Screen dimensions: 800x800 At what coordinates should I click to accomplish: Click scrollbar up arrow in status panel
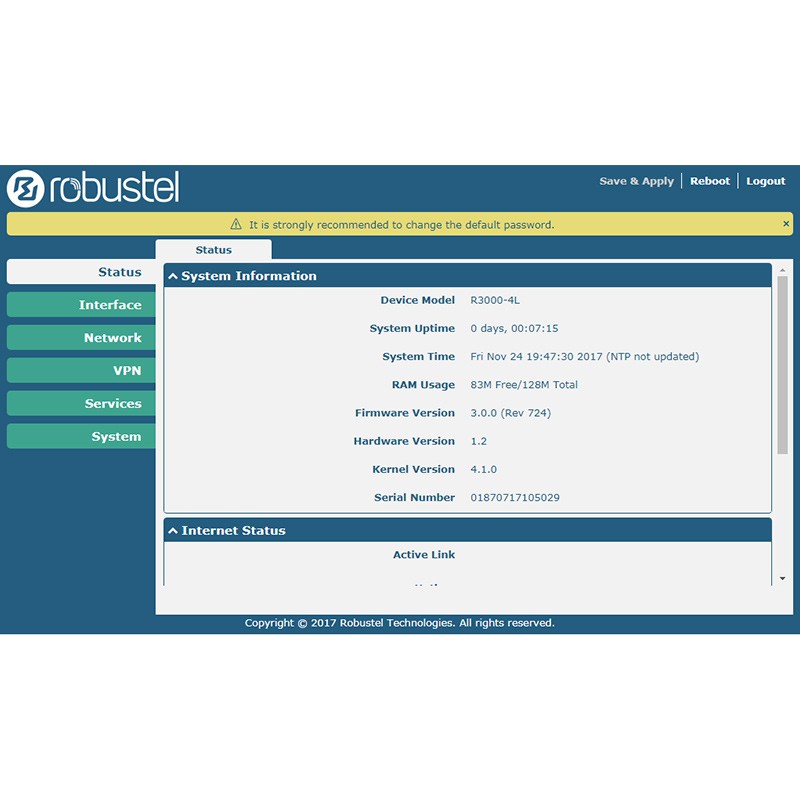coord(782,269)
